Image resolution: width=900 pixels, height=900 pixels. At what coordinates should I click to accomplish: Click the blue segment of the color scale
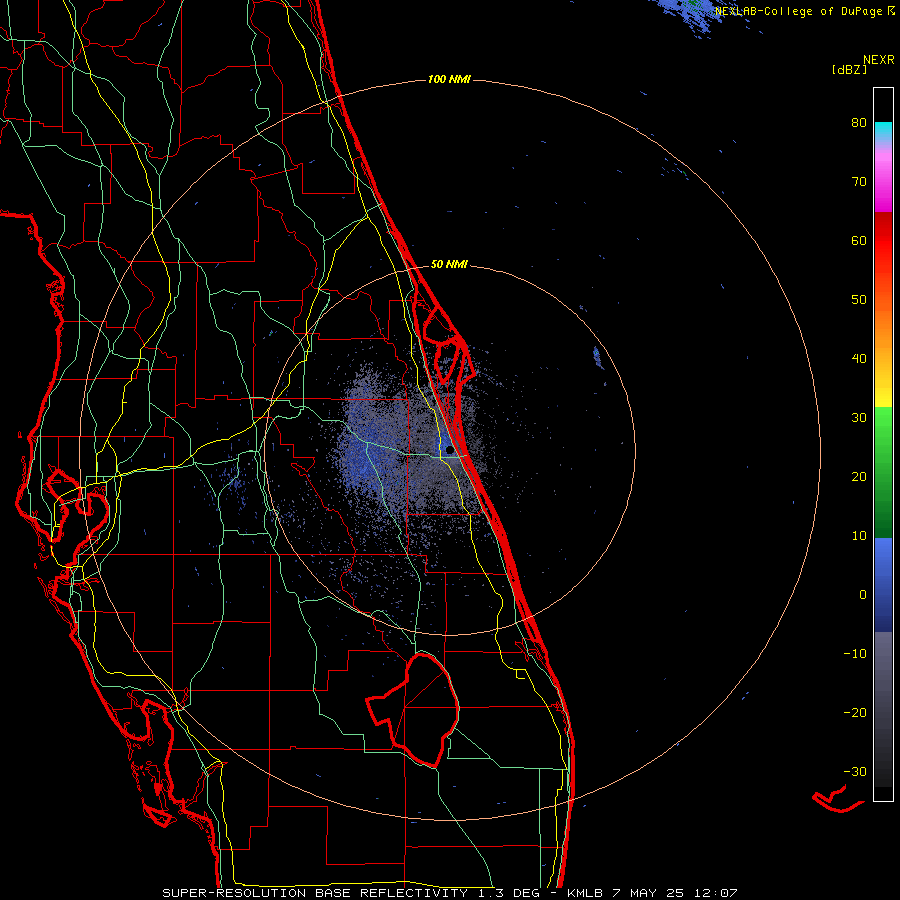pos(883,584)
